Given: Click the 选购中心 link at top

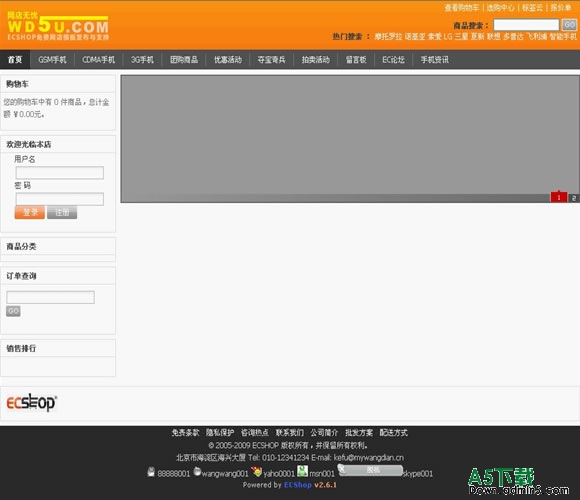Looking at the screenshot, I should coord(500,8).
